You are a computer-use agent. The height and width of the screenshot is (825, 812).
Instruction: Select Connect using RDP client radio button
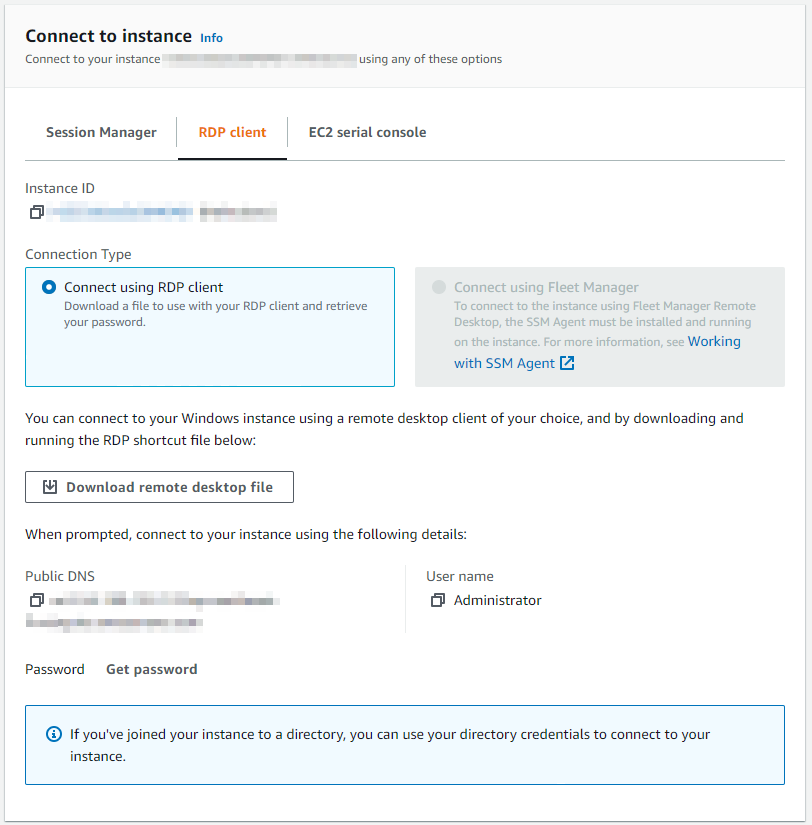(49, 287)
